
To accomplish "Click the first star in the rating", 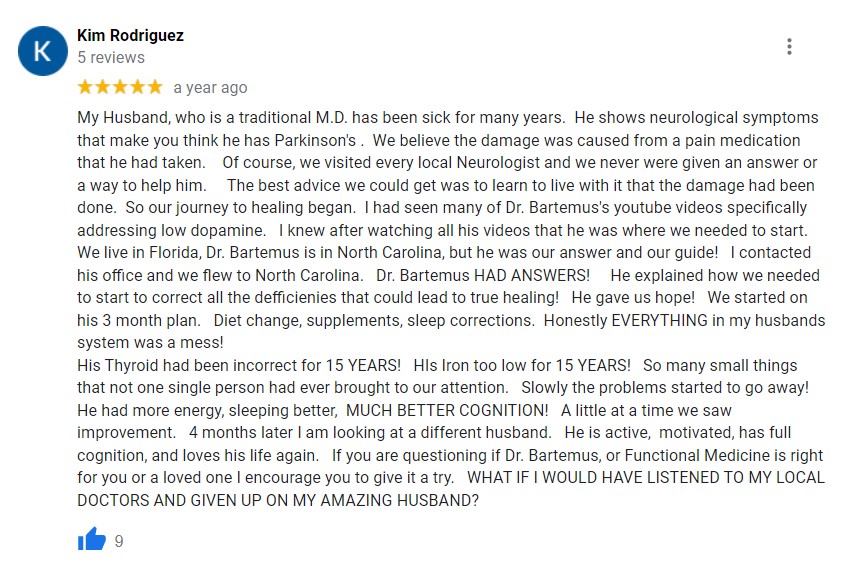I will tap(86, 87).
